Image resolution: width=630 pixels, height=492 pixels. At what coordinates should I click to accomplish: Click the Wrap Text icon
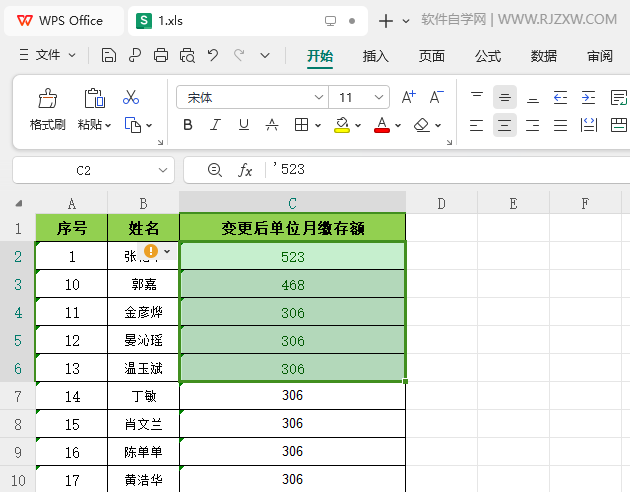pos(618,97)
